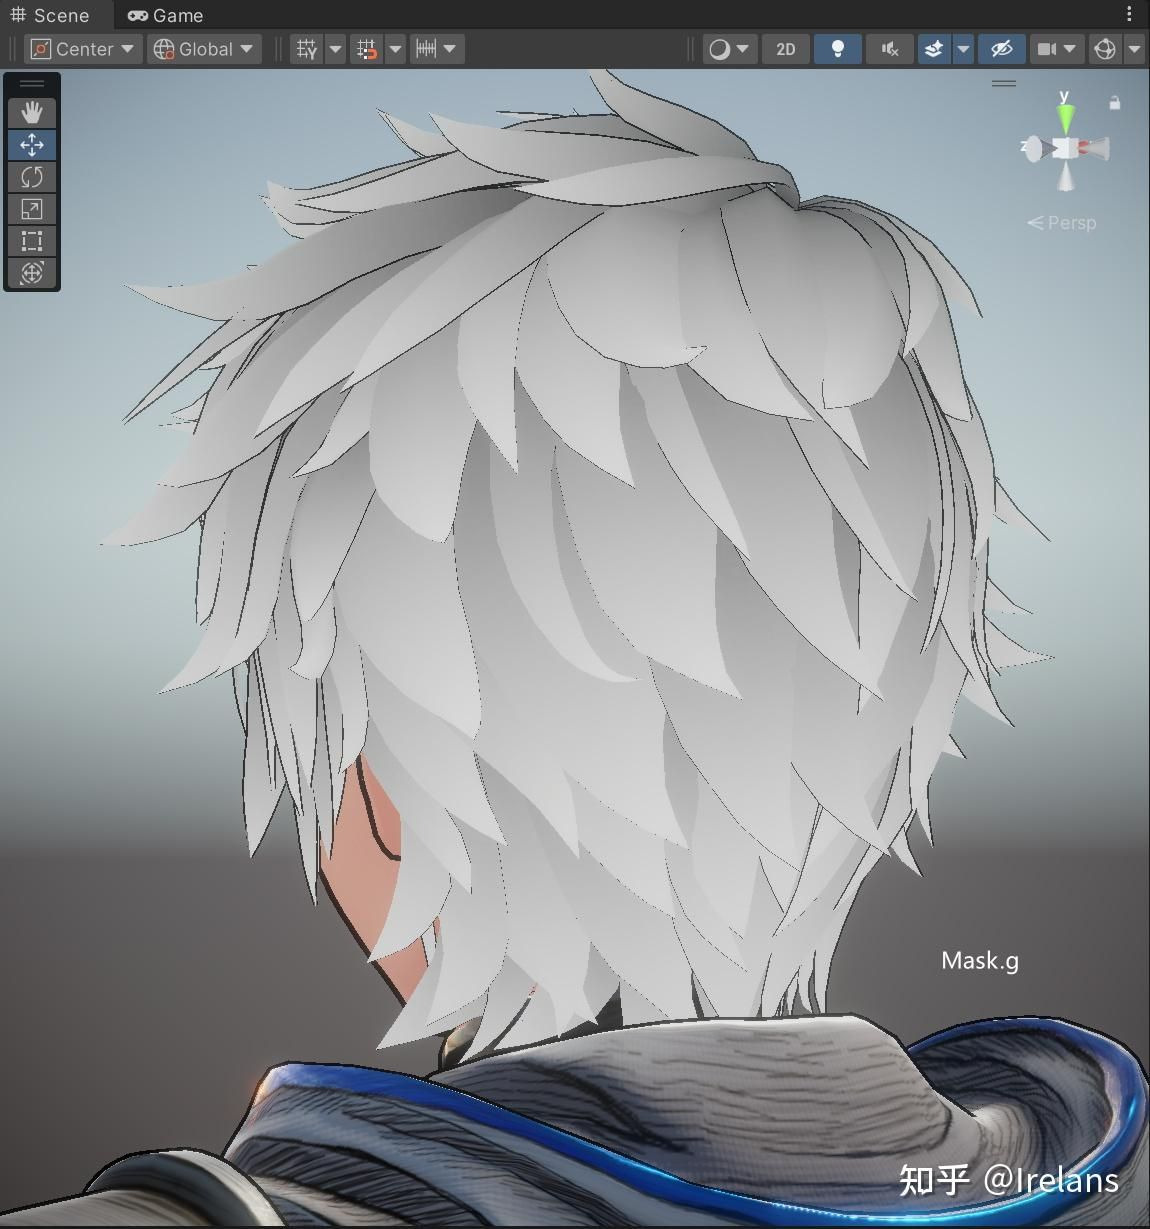Toggle scene lighting lightbulb
The width and height of the screenshot is (1150, 1229).
(x=838, y=49)
